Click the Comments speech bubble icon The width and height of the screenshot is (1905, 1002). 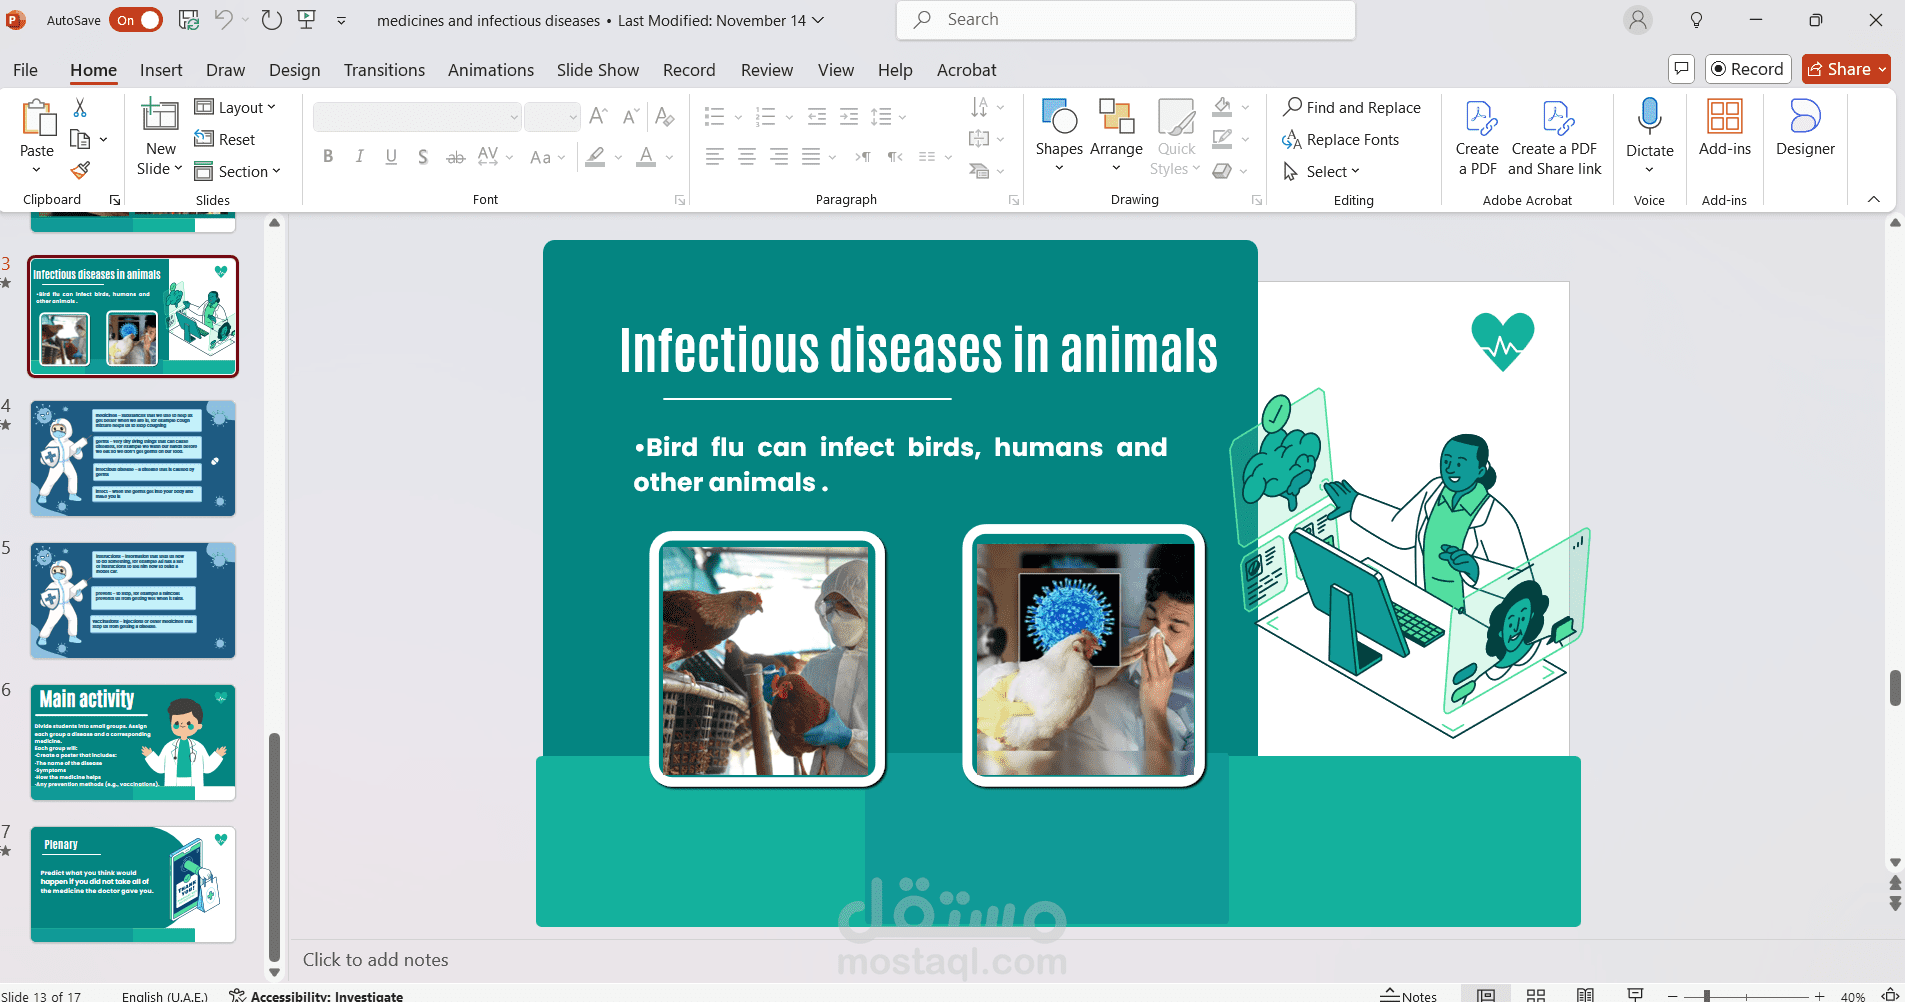tap(1682, 69)
